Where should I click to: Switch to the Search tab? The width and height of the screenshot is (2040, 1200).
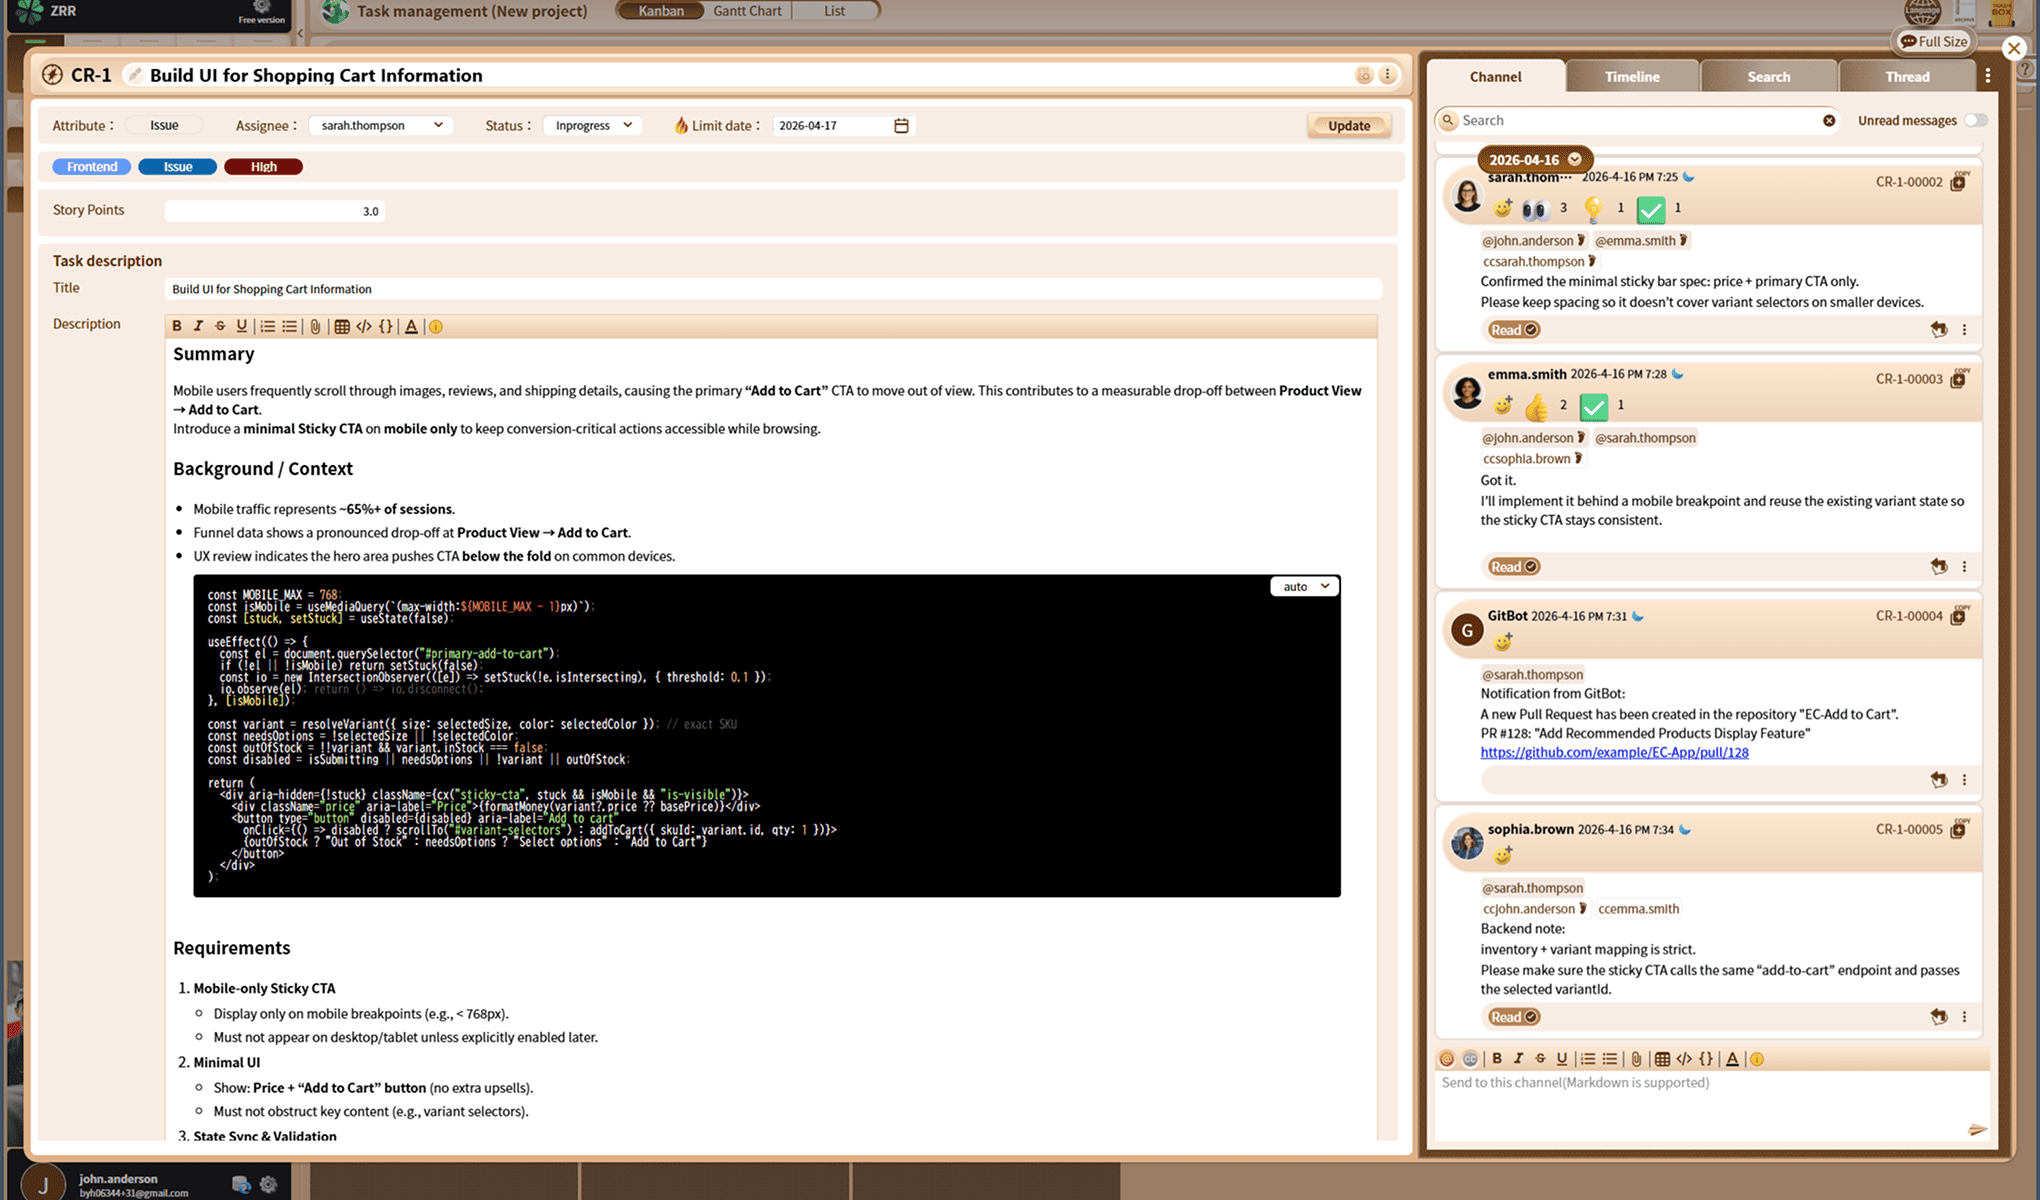[x=1768, y=76]
